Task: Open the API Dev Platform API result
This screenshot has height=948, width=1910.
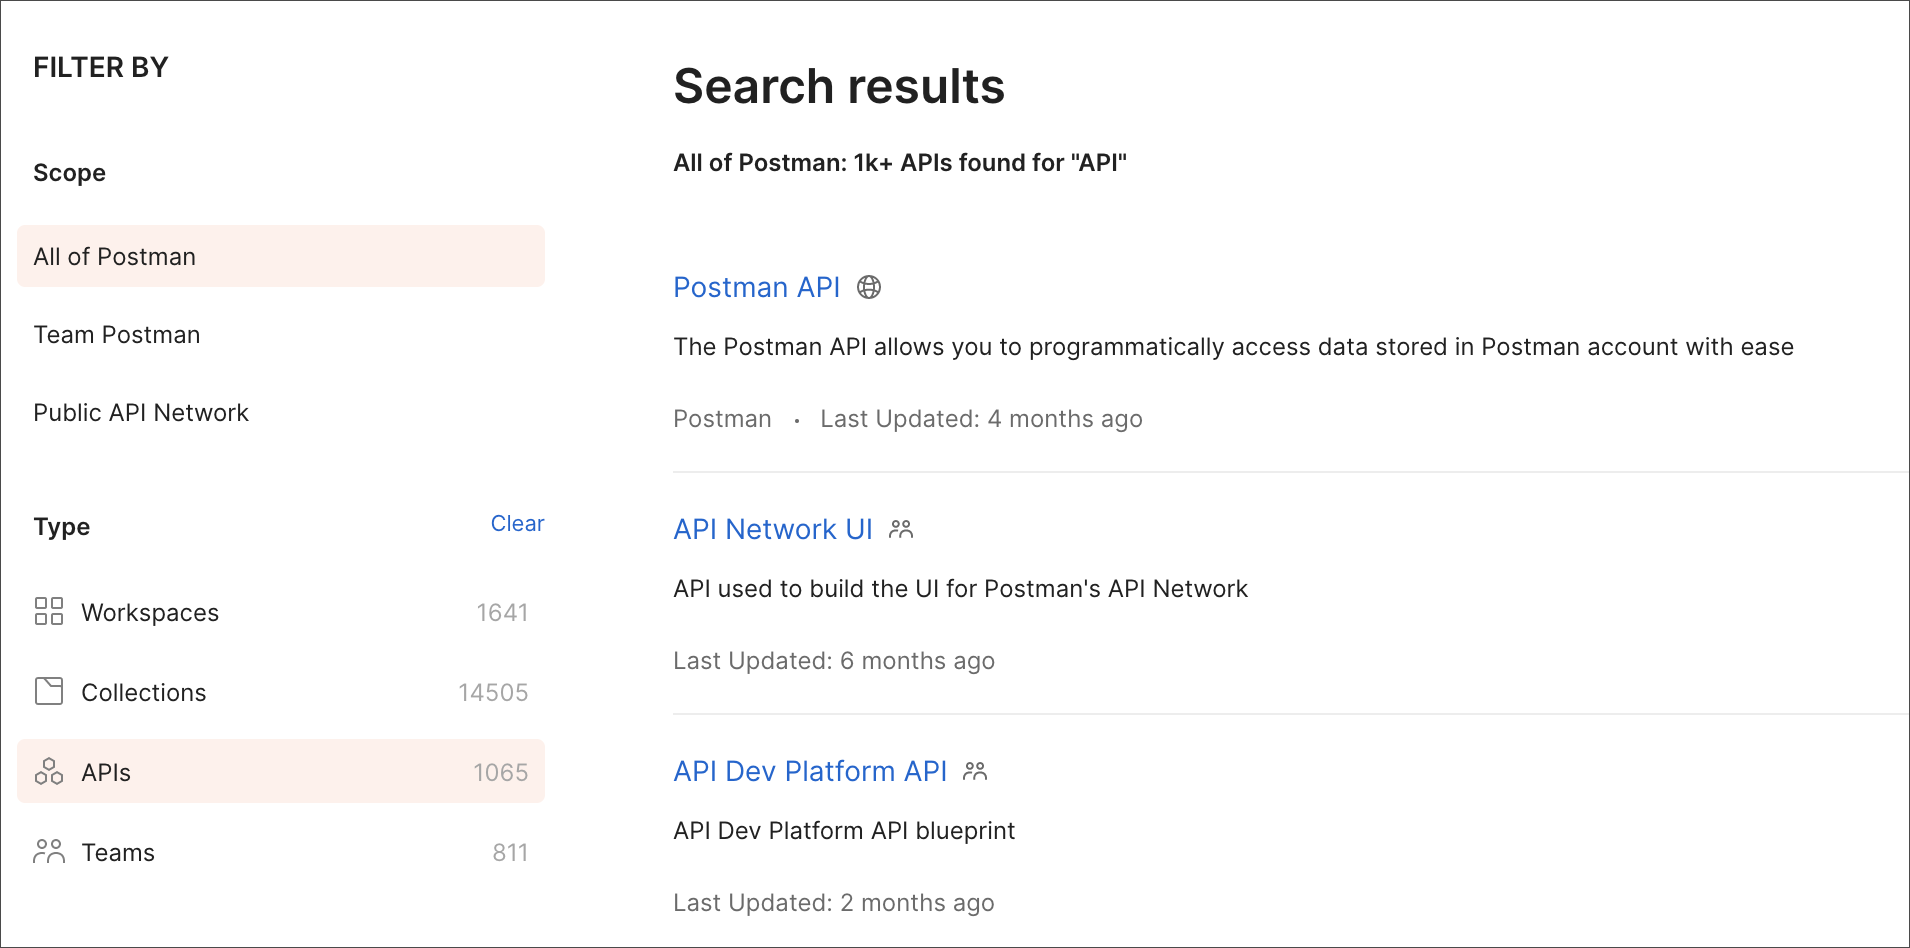Action: [810, 771]
